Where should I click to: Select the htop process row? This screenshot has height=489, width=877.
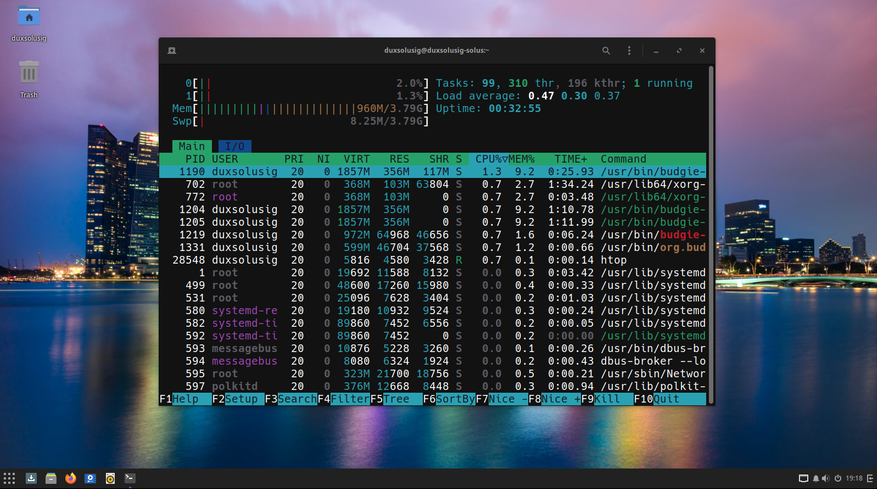coord(432,260)
